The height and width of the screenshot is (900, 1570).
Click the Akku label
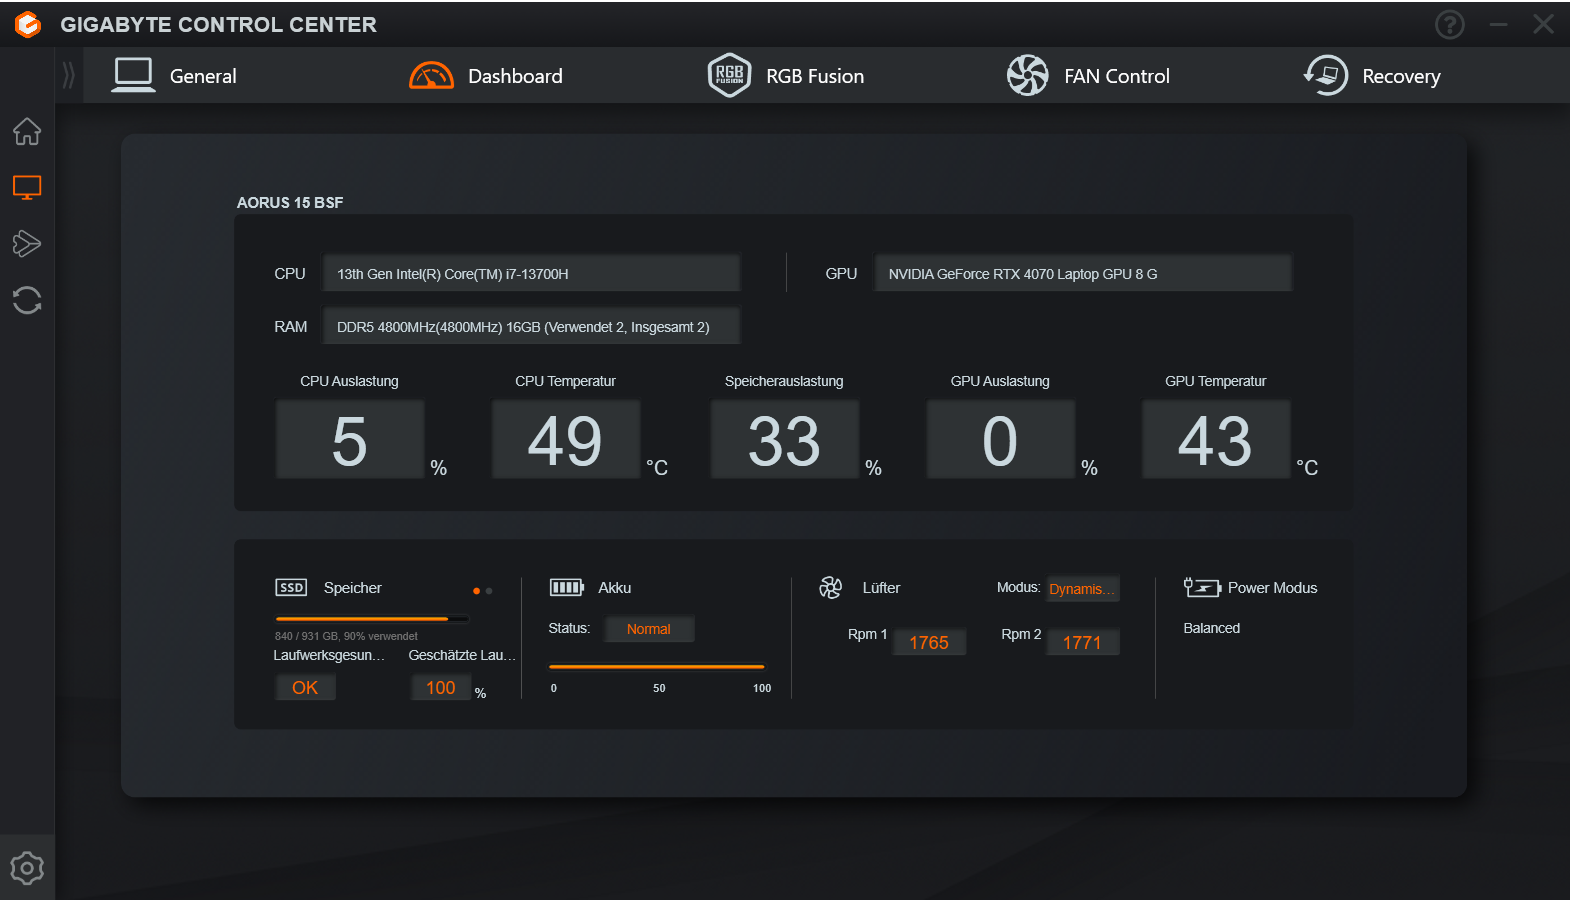pos(615,588)
